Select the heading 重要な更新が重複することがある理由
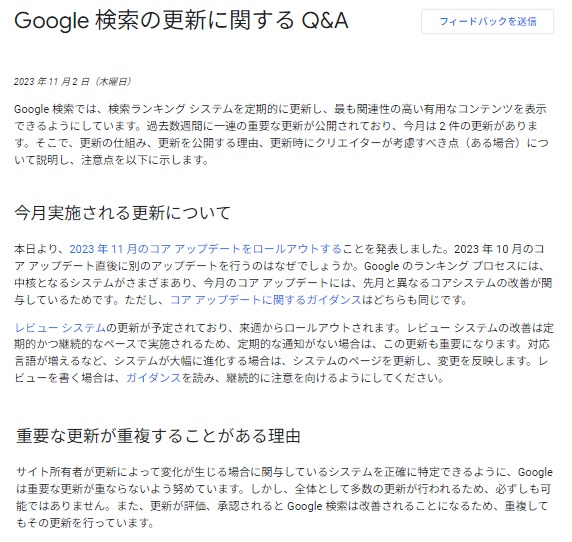 click(158, 435)
